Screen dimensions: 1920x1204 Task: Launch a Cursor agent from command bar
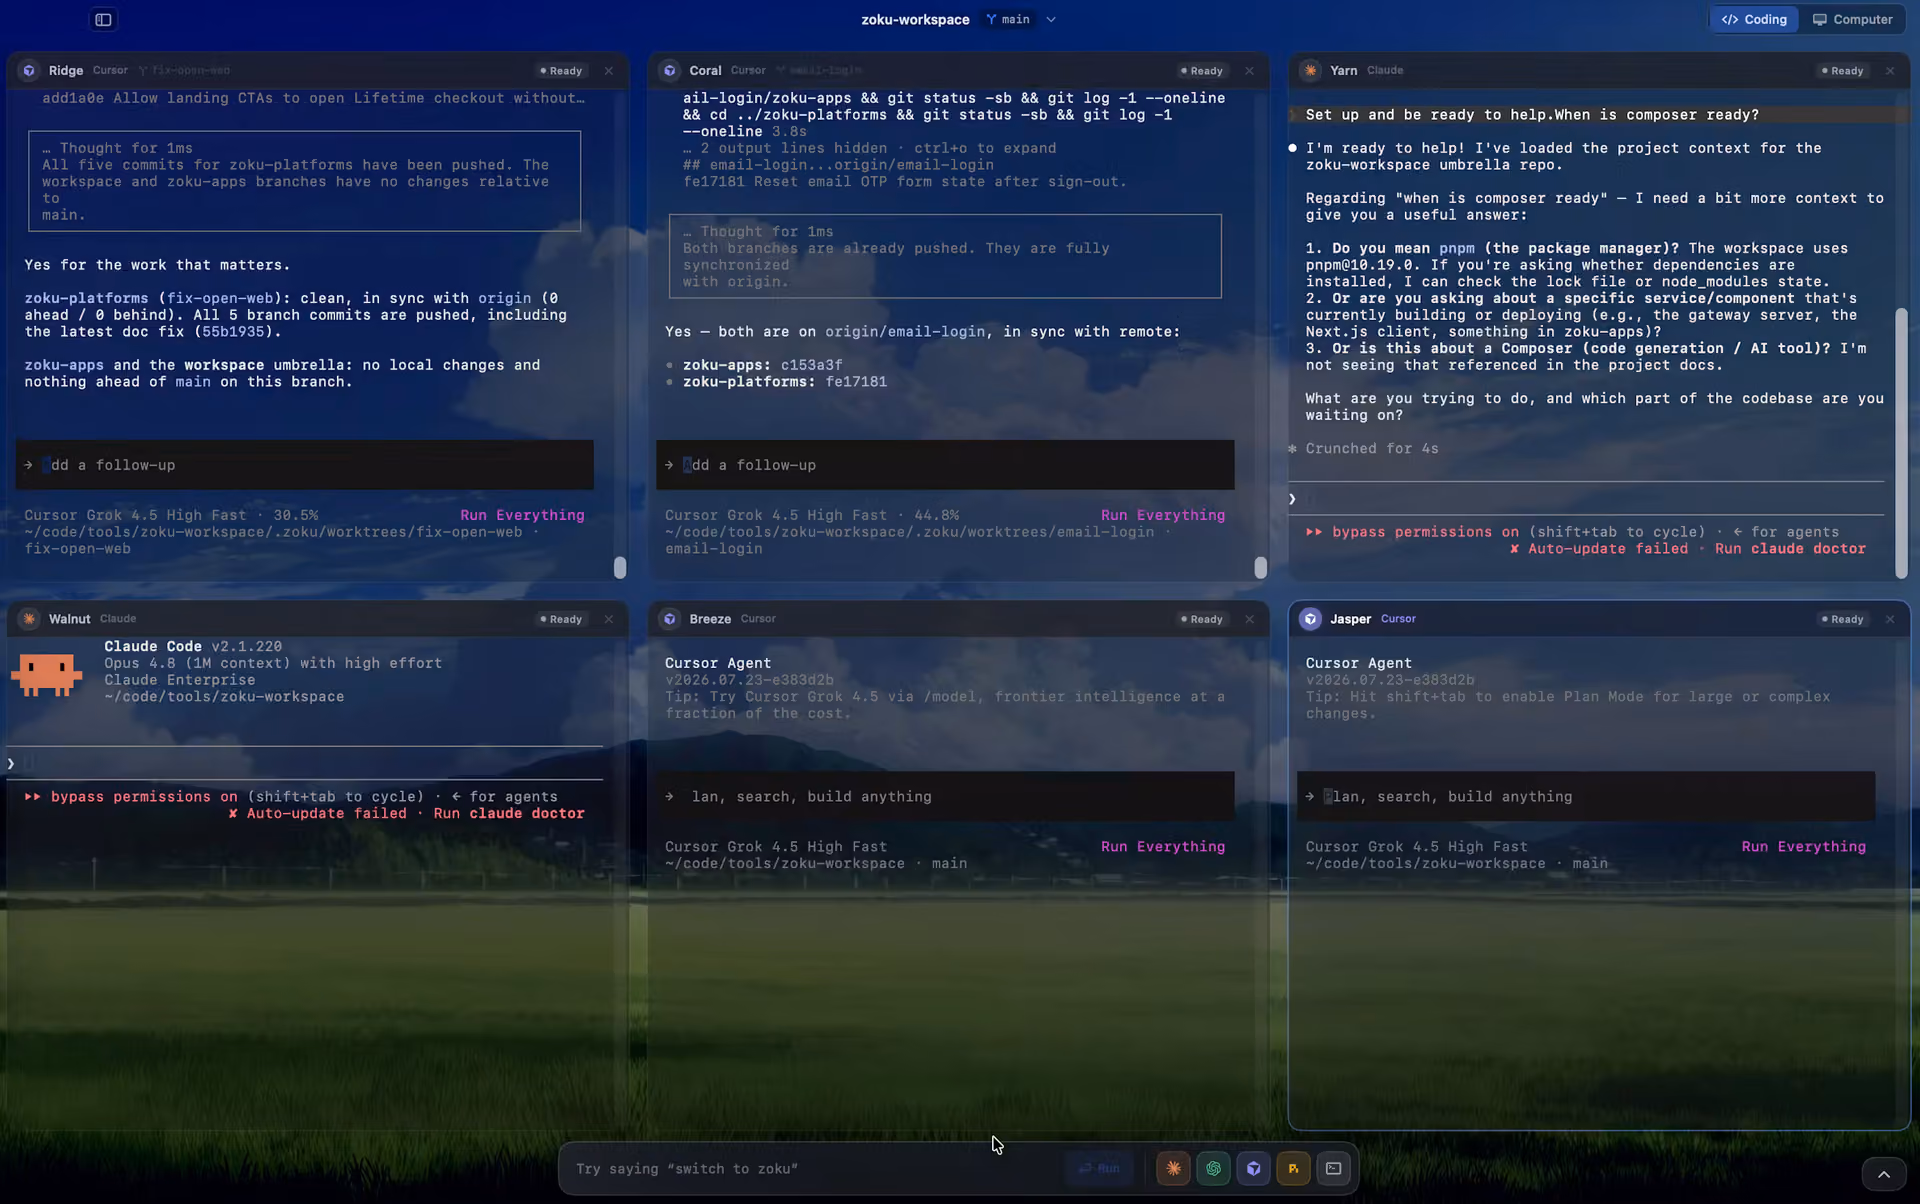coord(1253,1169)
